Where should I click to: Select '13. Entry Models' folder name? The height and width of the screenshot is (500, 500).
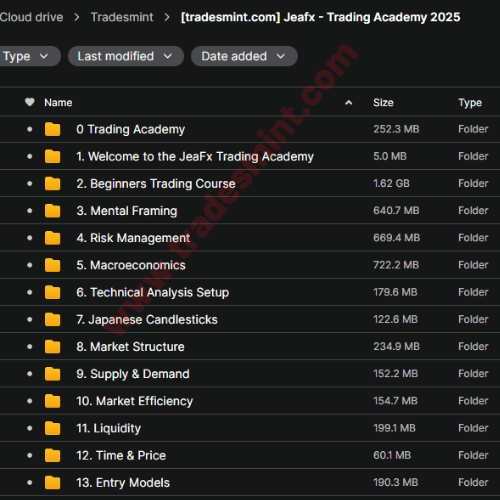[x=123, y=483]
